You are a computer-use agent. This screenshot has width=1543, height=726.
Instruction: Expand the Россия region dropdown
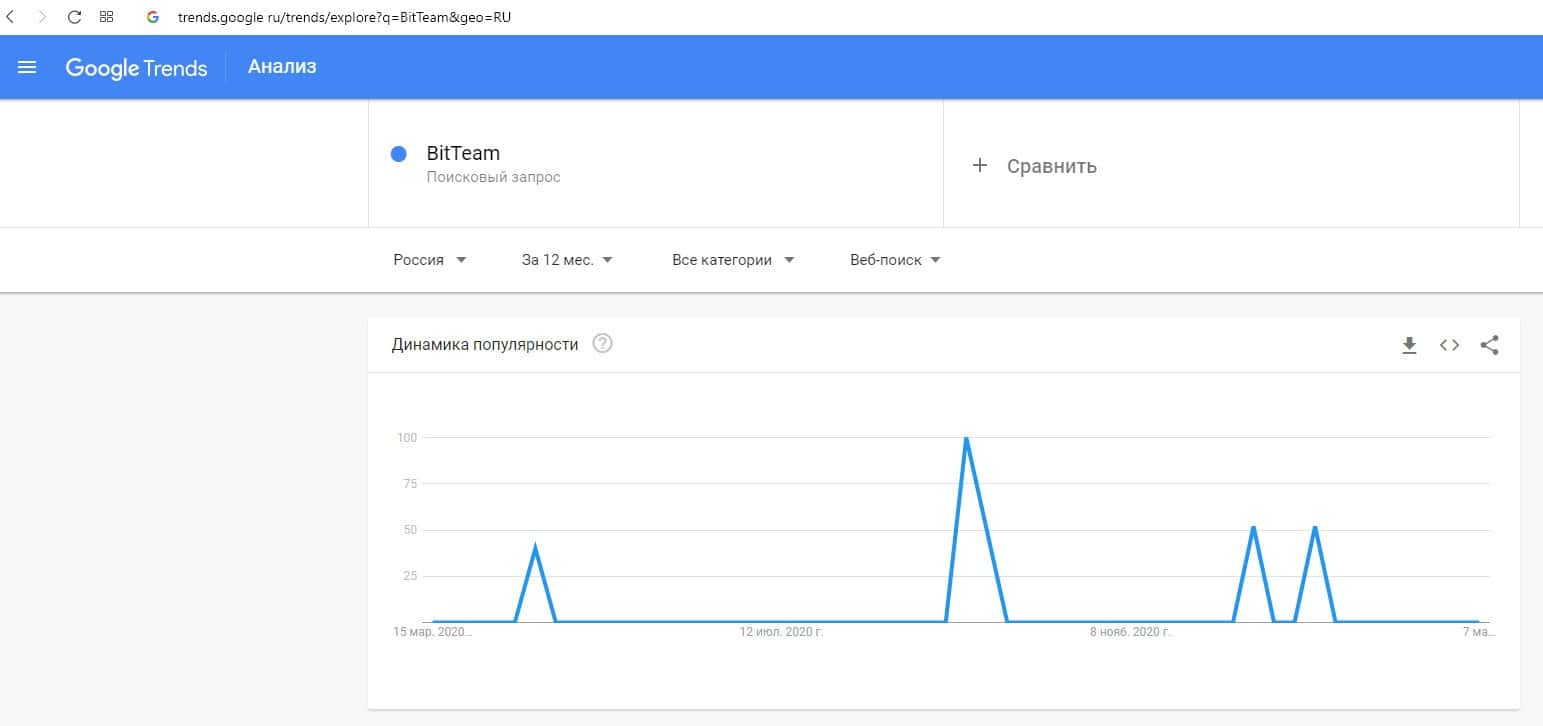pyautogui.click(x=430, y=260)
